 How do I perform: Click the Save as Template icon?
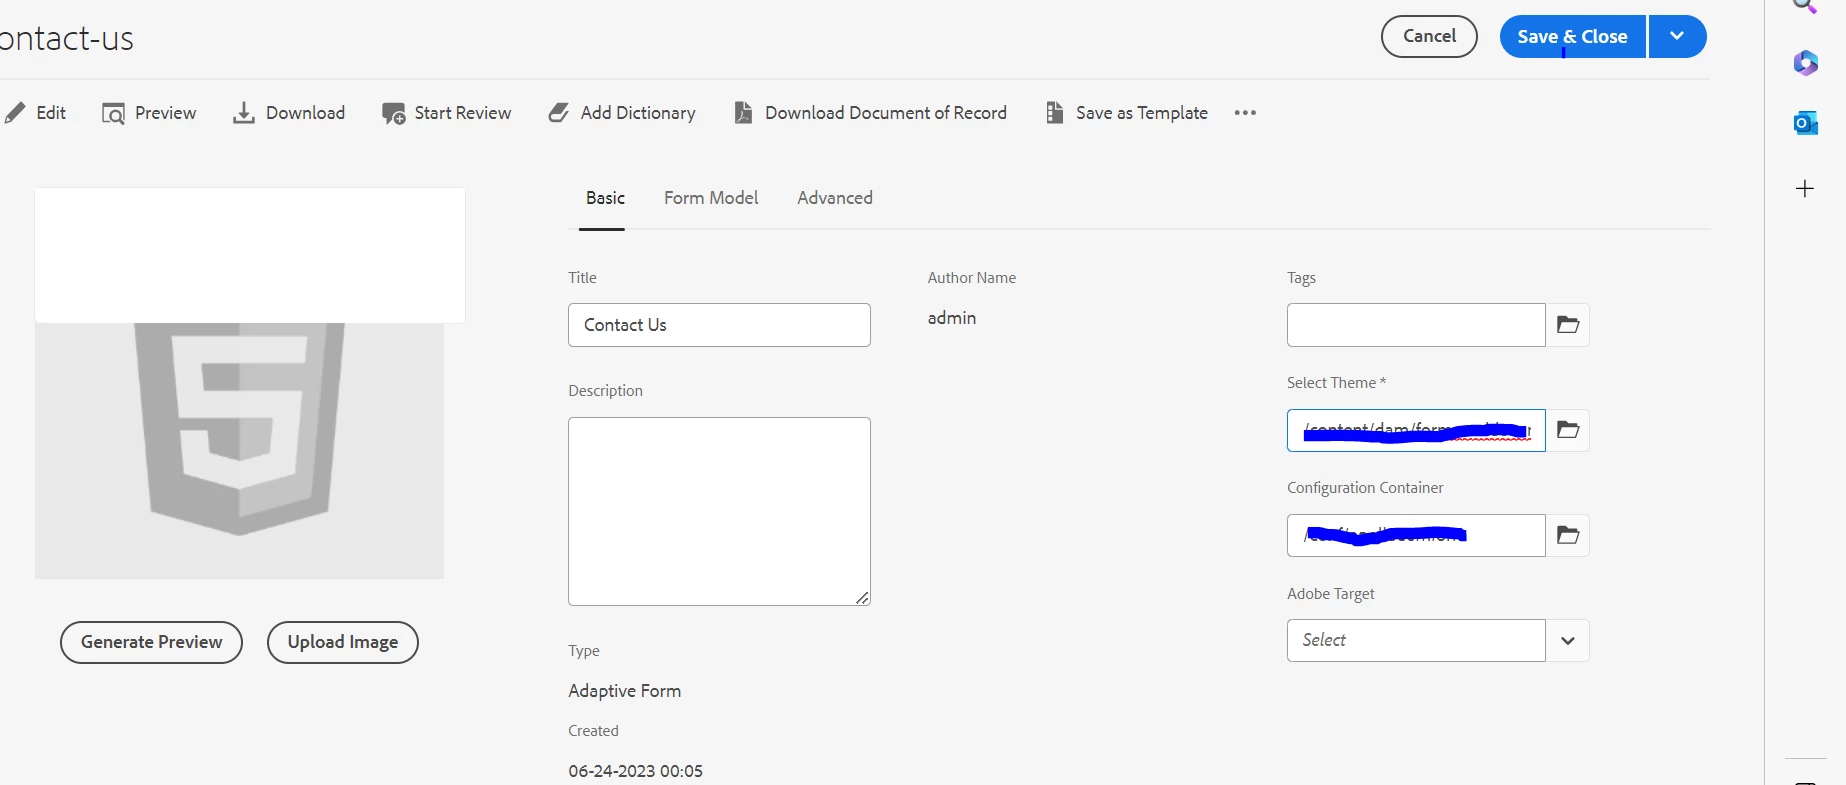1054,113
